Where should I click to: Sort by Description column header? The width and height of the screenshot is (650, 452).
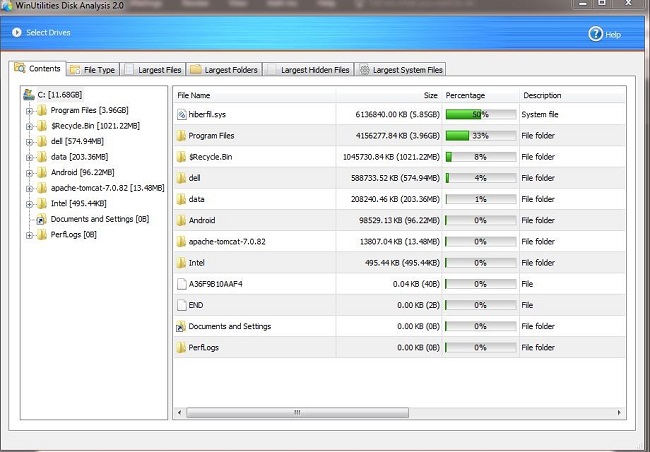tap(572, 95)
